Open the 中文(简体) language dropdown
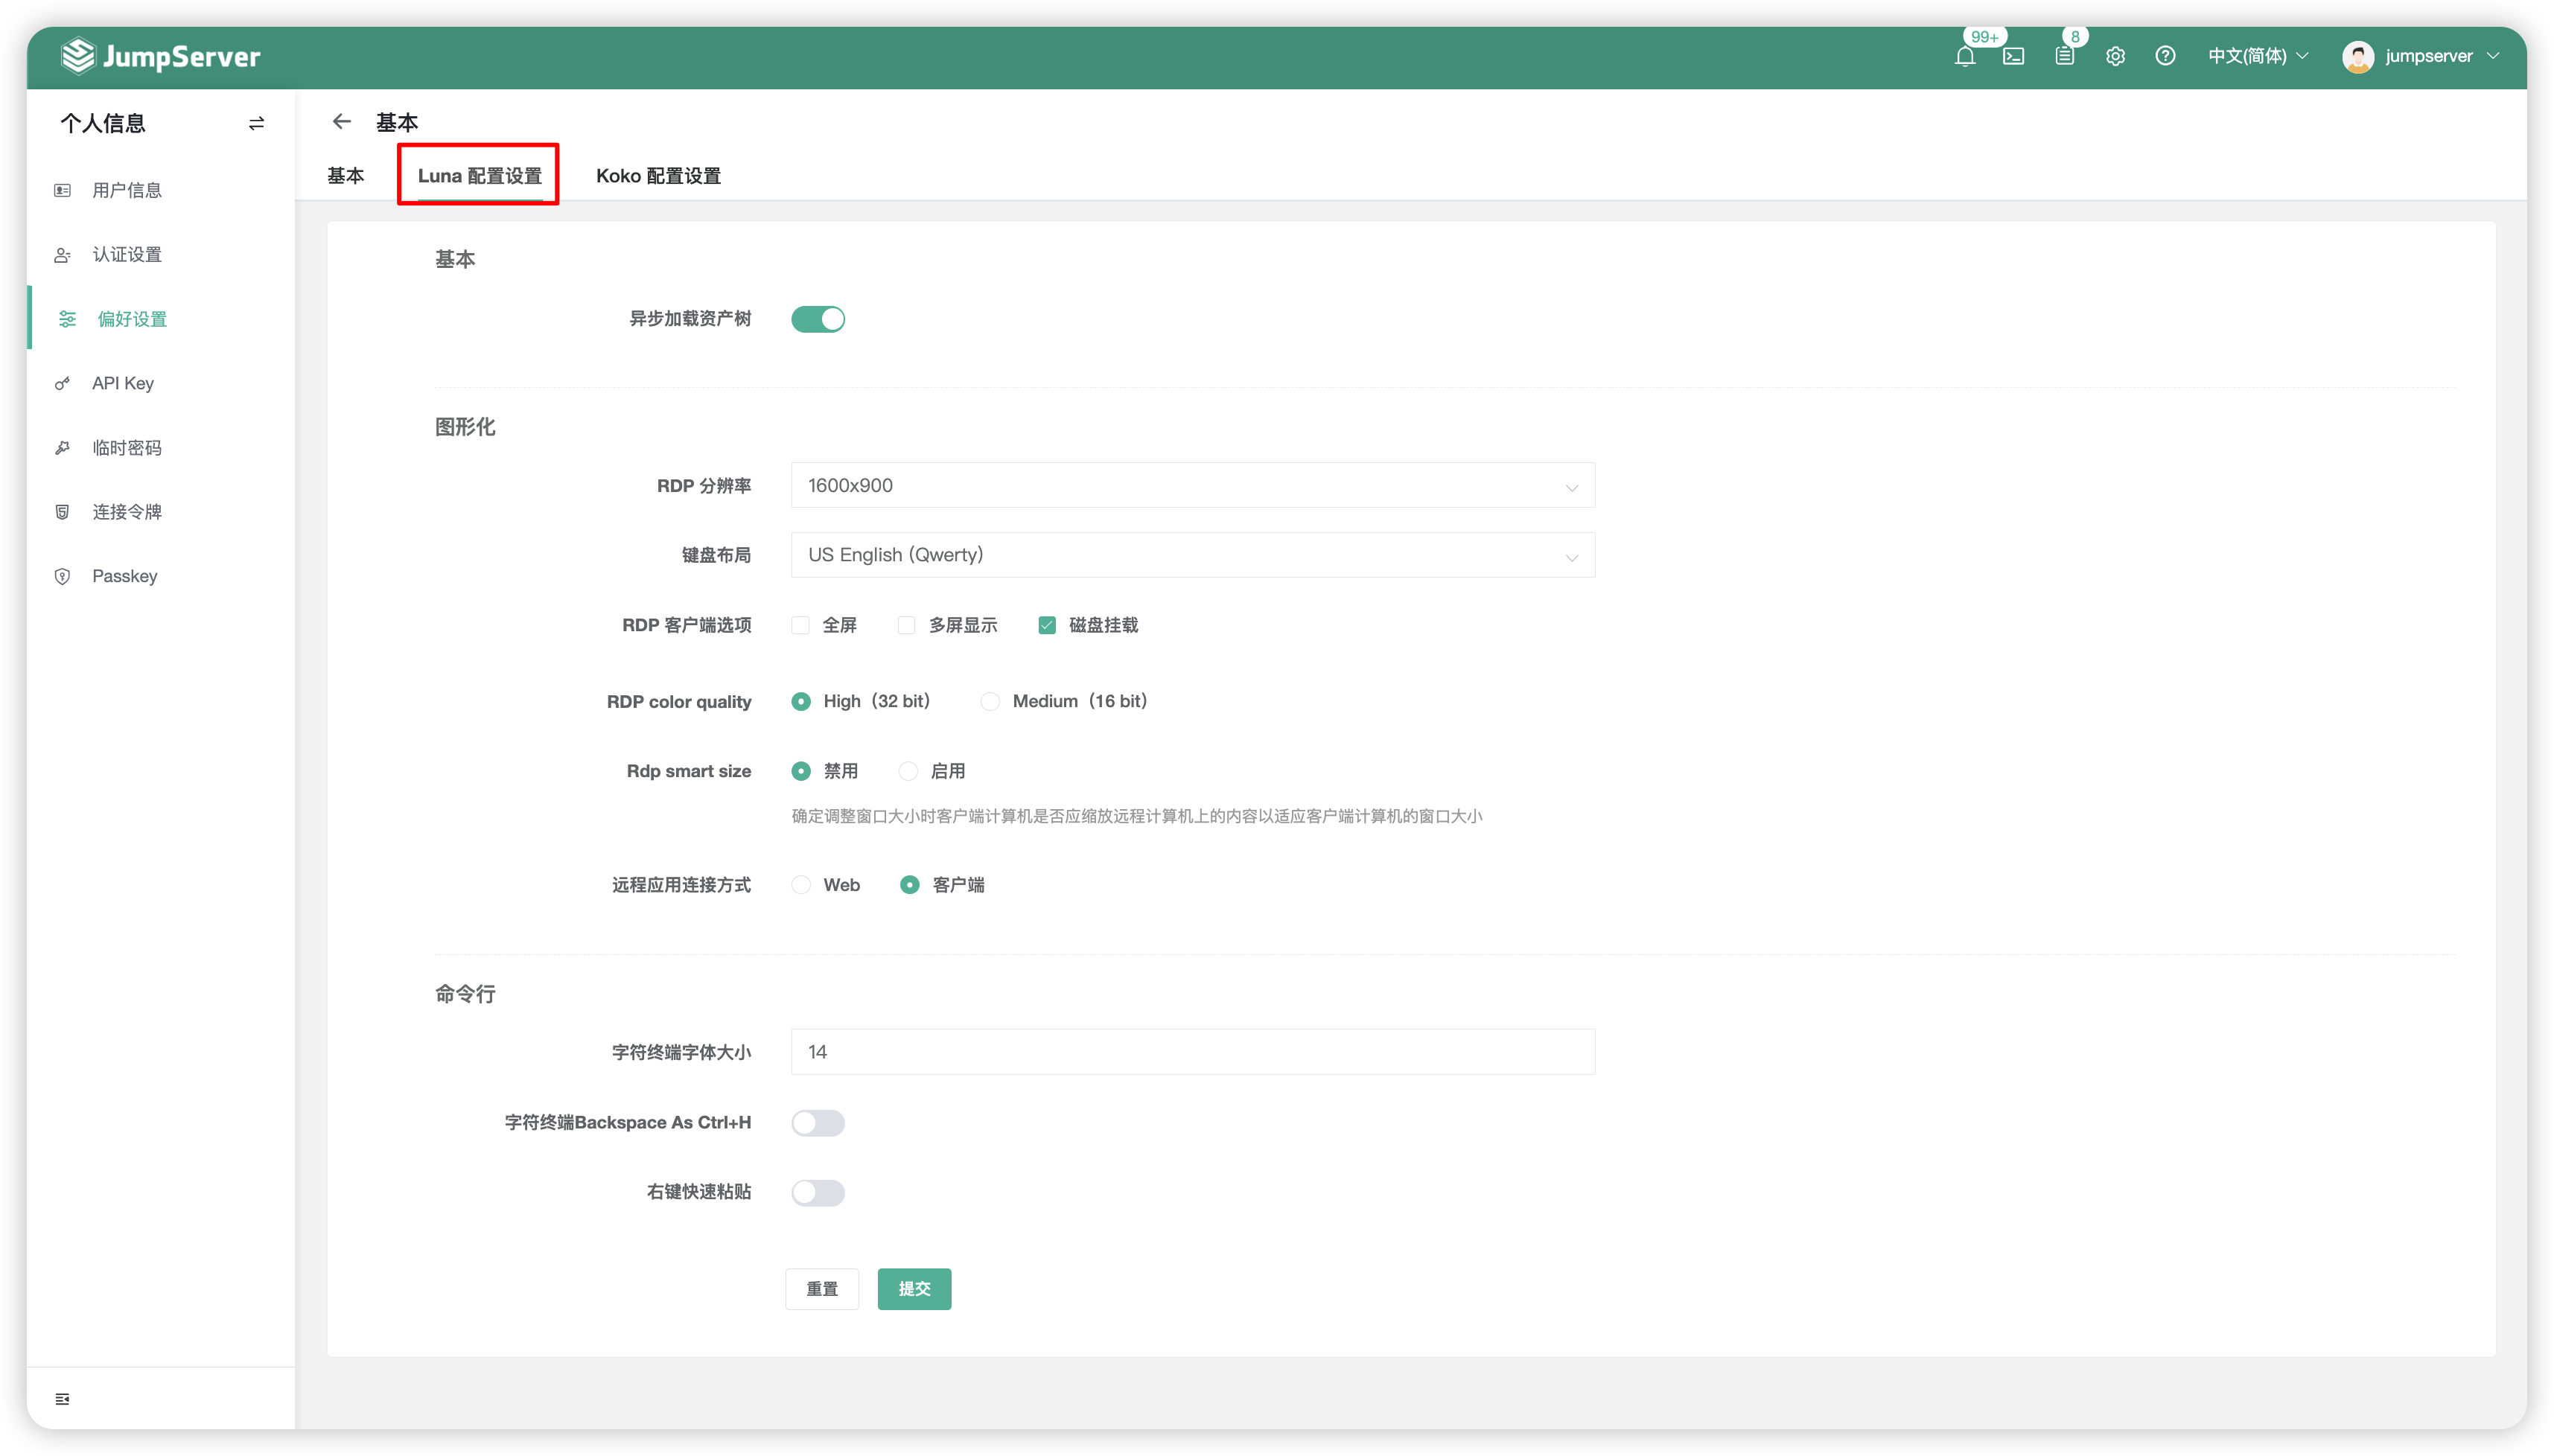 pos(2258,57)
